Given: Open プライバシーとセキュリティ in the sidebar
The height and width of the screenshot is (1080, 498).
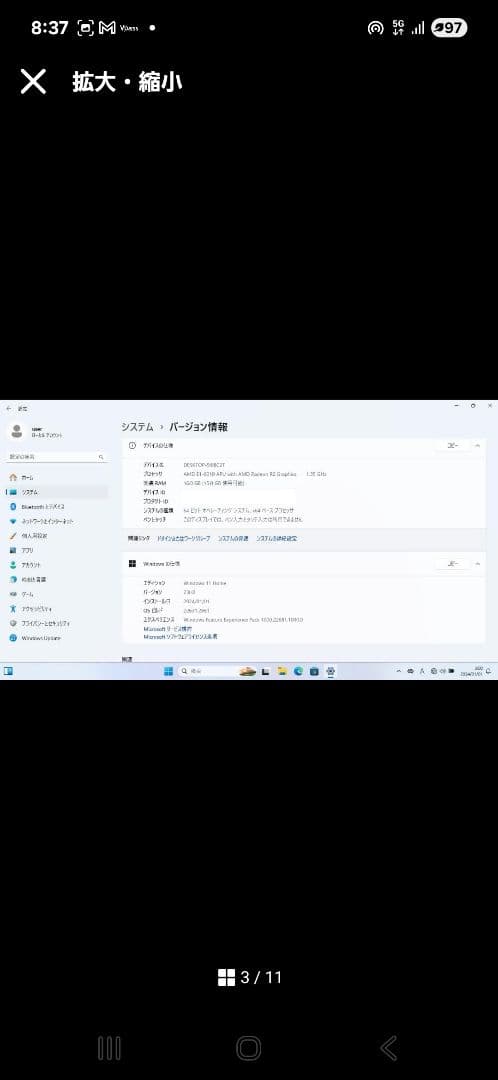Looking at the screenshot, I should pos(56,623).
